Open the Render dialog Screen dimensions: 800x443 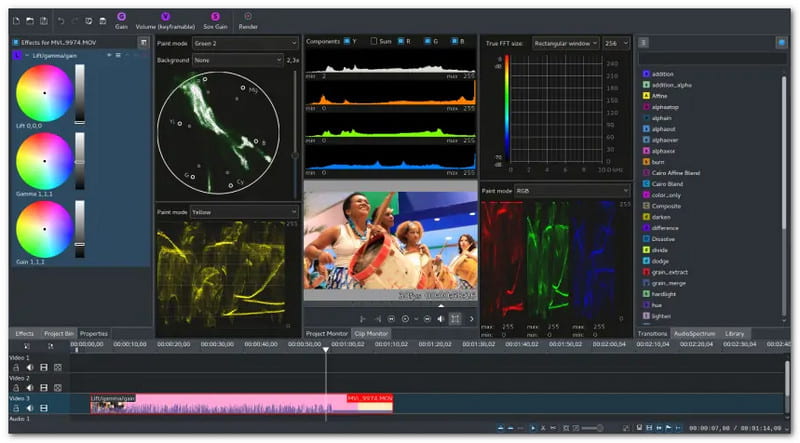pos(248,21)
